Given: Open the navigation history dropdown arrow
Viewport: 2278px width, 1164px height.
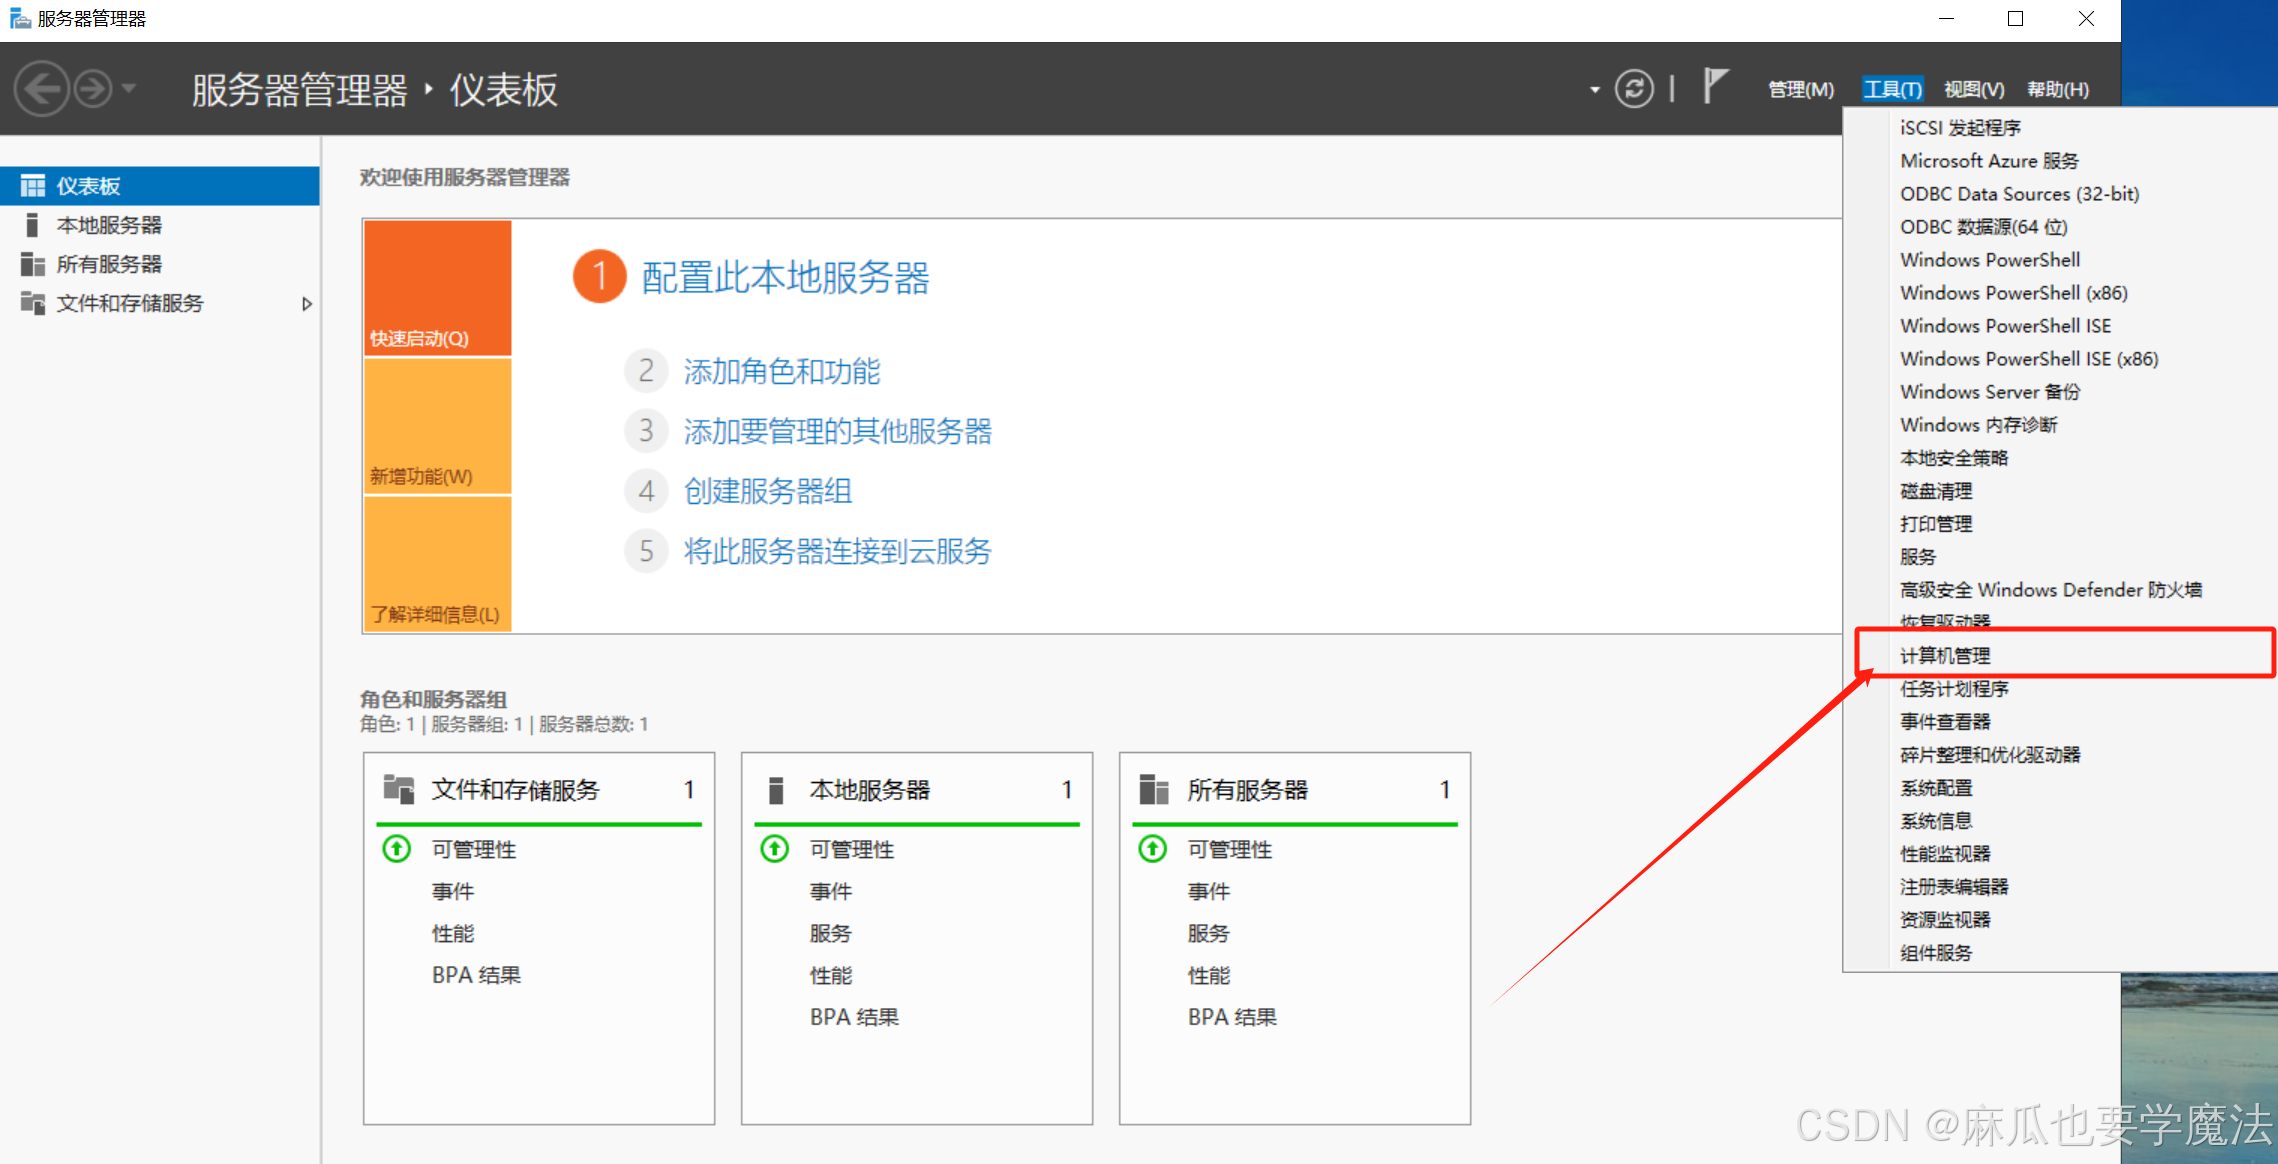Looking at the screenshot, I should pos(129,89).
